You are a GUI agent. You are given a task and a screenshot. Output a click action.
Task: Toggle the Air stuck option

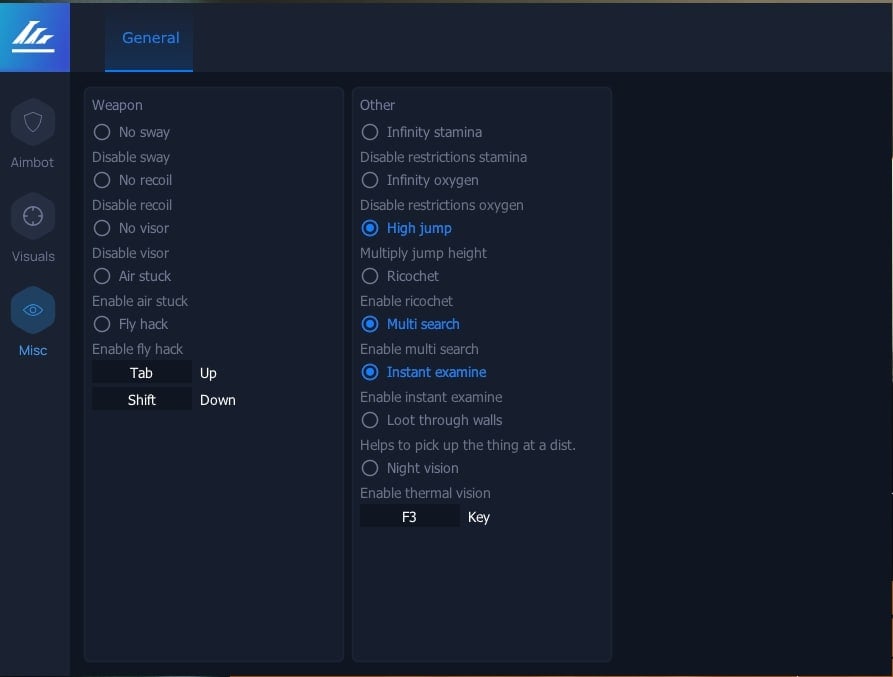[x=102, y=276]
